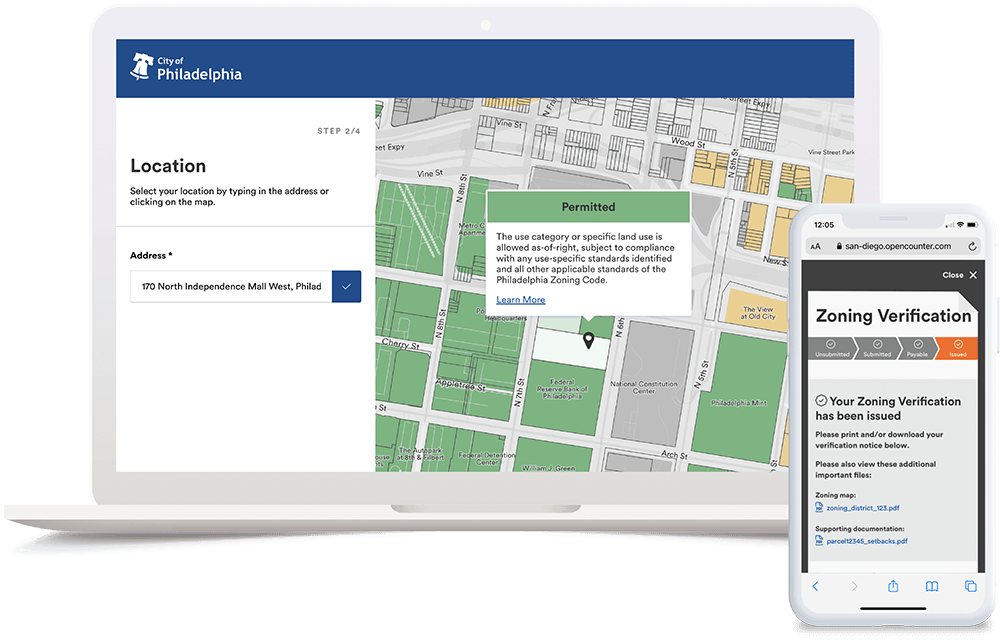Select the Submitted status step
This screenshot has width=1000, height=642.
(876, 348)
